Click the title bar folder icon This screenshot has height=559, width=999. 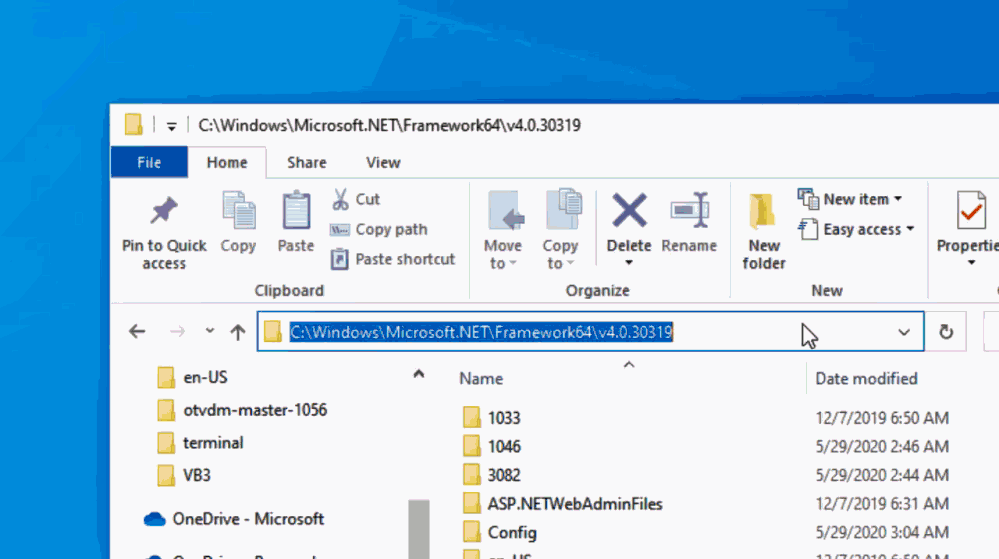click(x=133, y=124)
